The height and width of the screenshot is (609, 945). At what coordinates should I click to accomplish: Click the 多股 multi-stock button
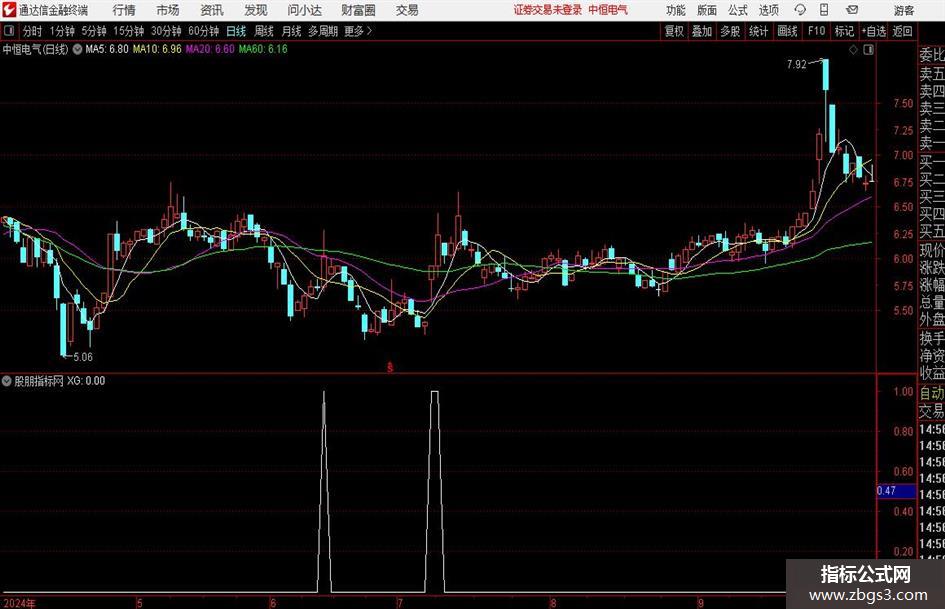tap(730, 31)
